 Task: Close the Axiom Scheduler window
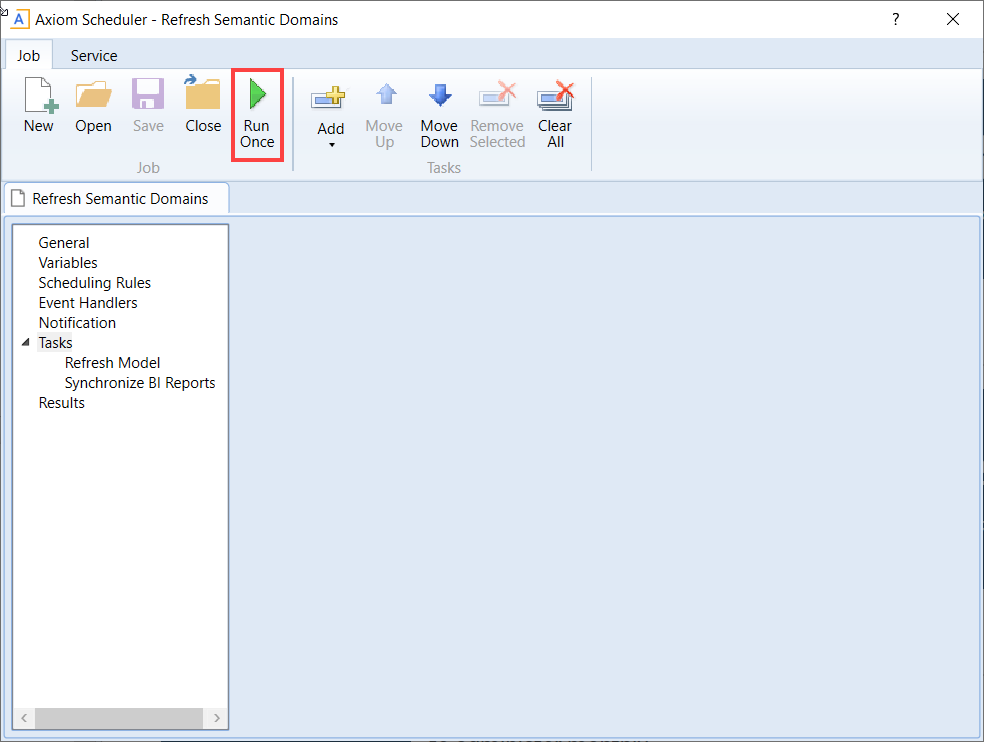(x=953, y=19)
